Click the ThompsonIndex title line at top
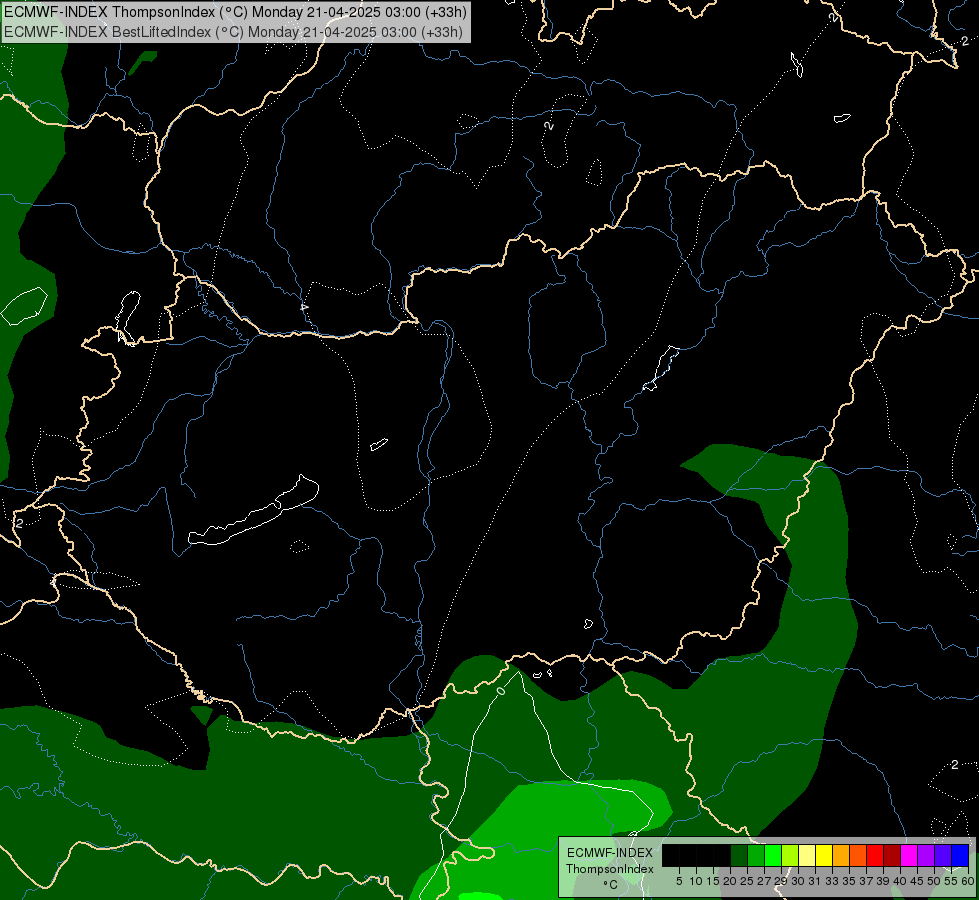979x900 pixels. [x=235, y=12]
